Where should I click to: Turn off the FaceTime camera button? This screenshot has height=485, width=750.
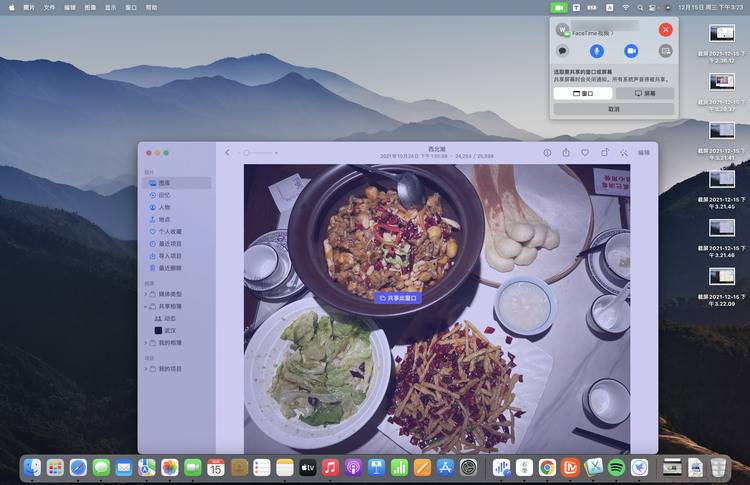(x=631, y=51)
